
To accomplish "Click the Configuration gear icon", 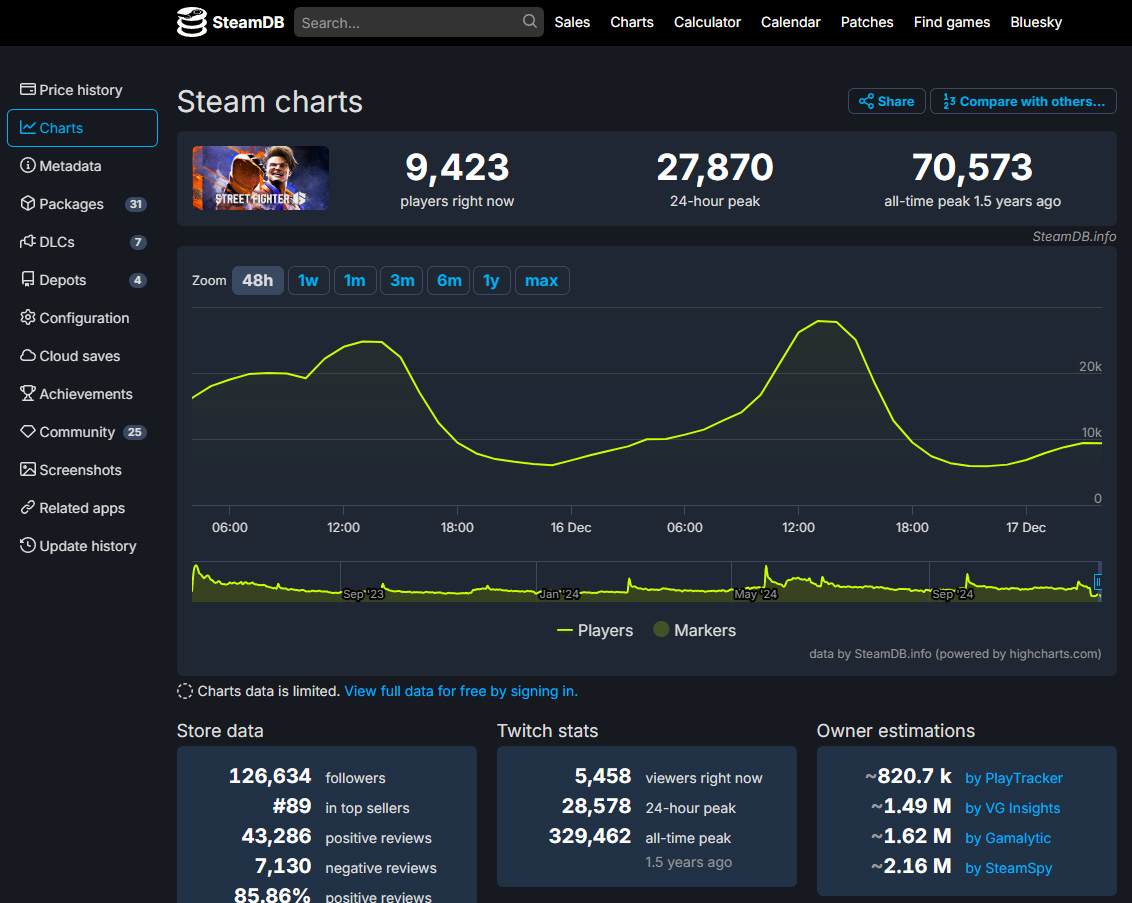I will (27, 318).
